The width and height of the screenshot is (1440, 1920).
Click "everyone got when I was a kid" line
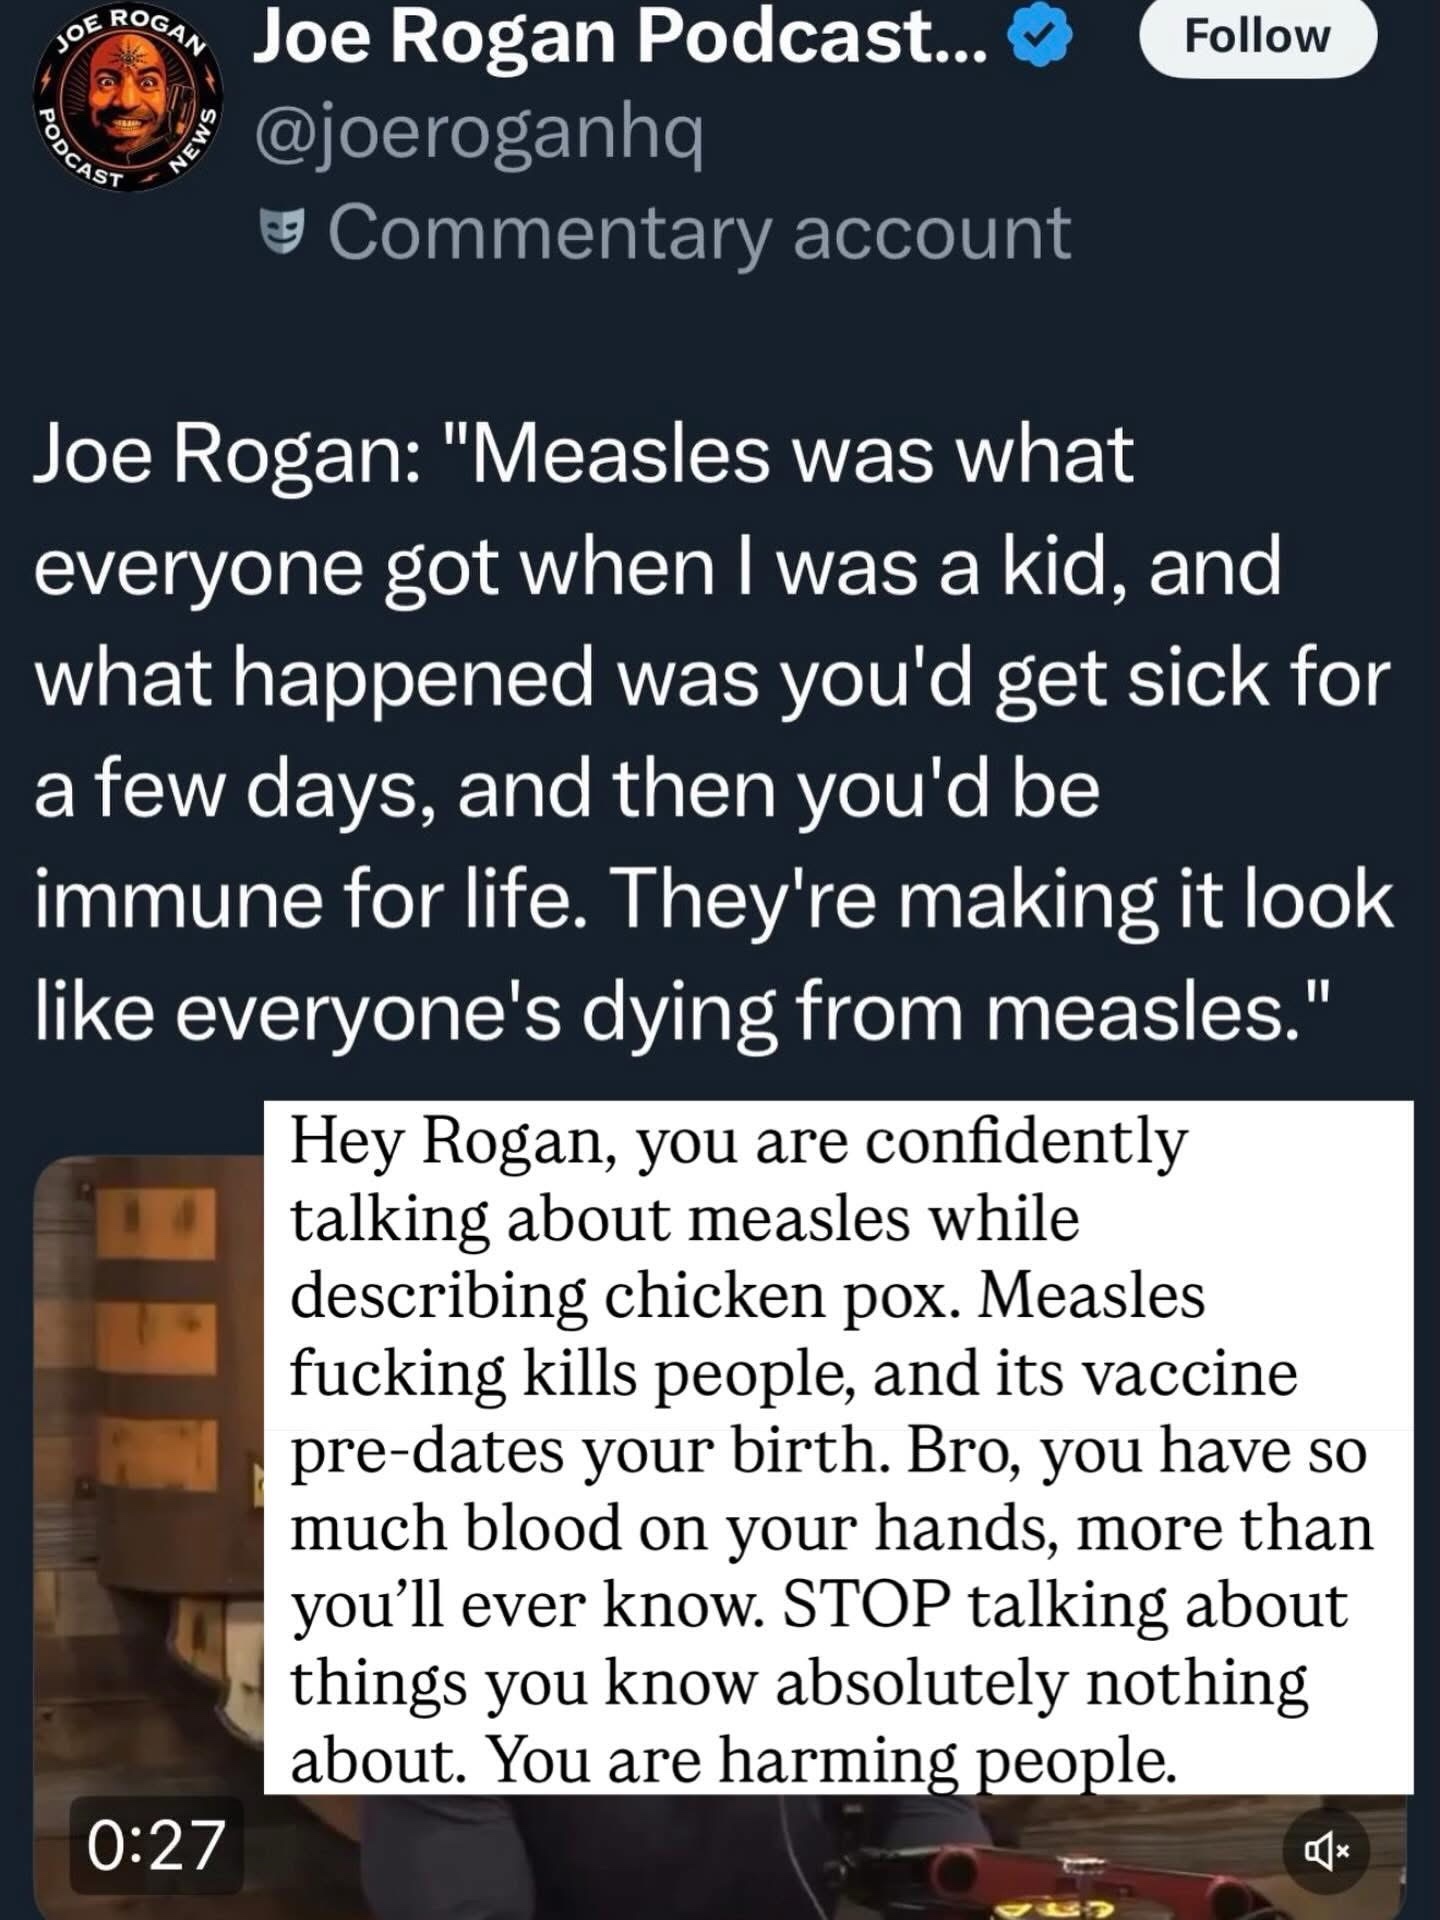[657, 567]
